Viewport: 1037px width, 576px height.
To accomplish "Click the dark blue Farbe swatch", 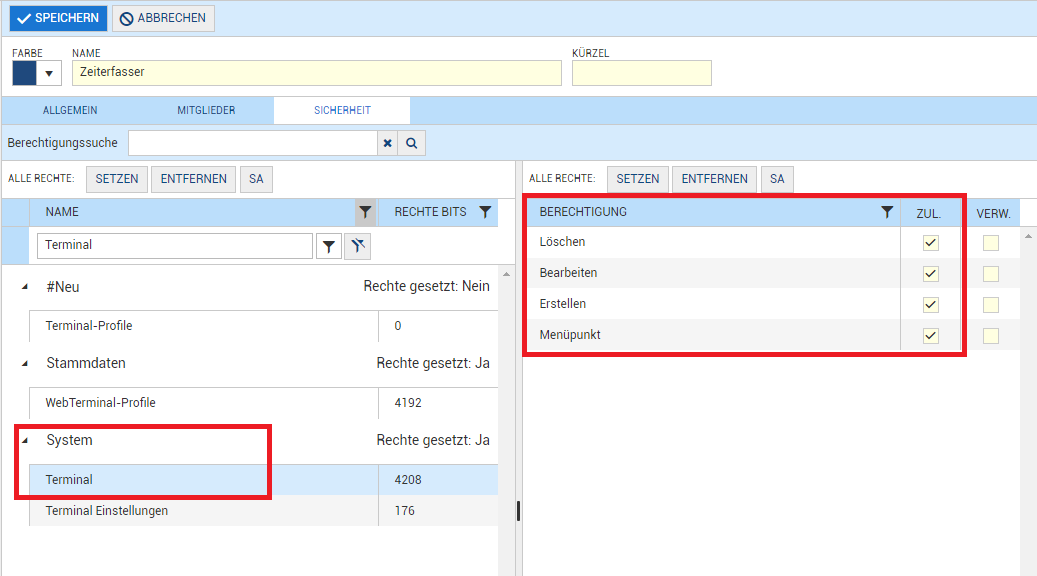I will click(24, 74).
